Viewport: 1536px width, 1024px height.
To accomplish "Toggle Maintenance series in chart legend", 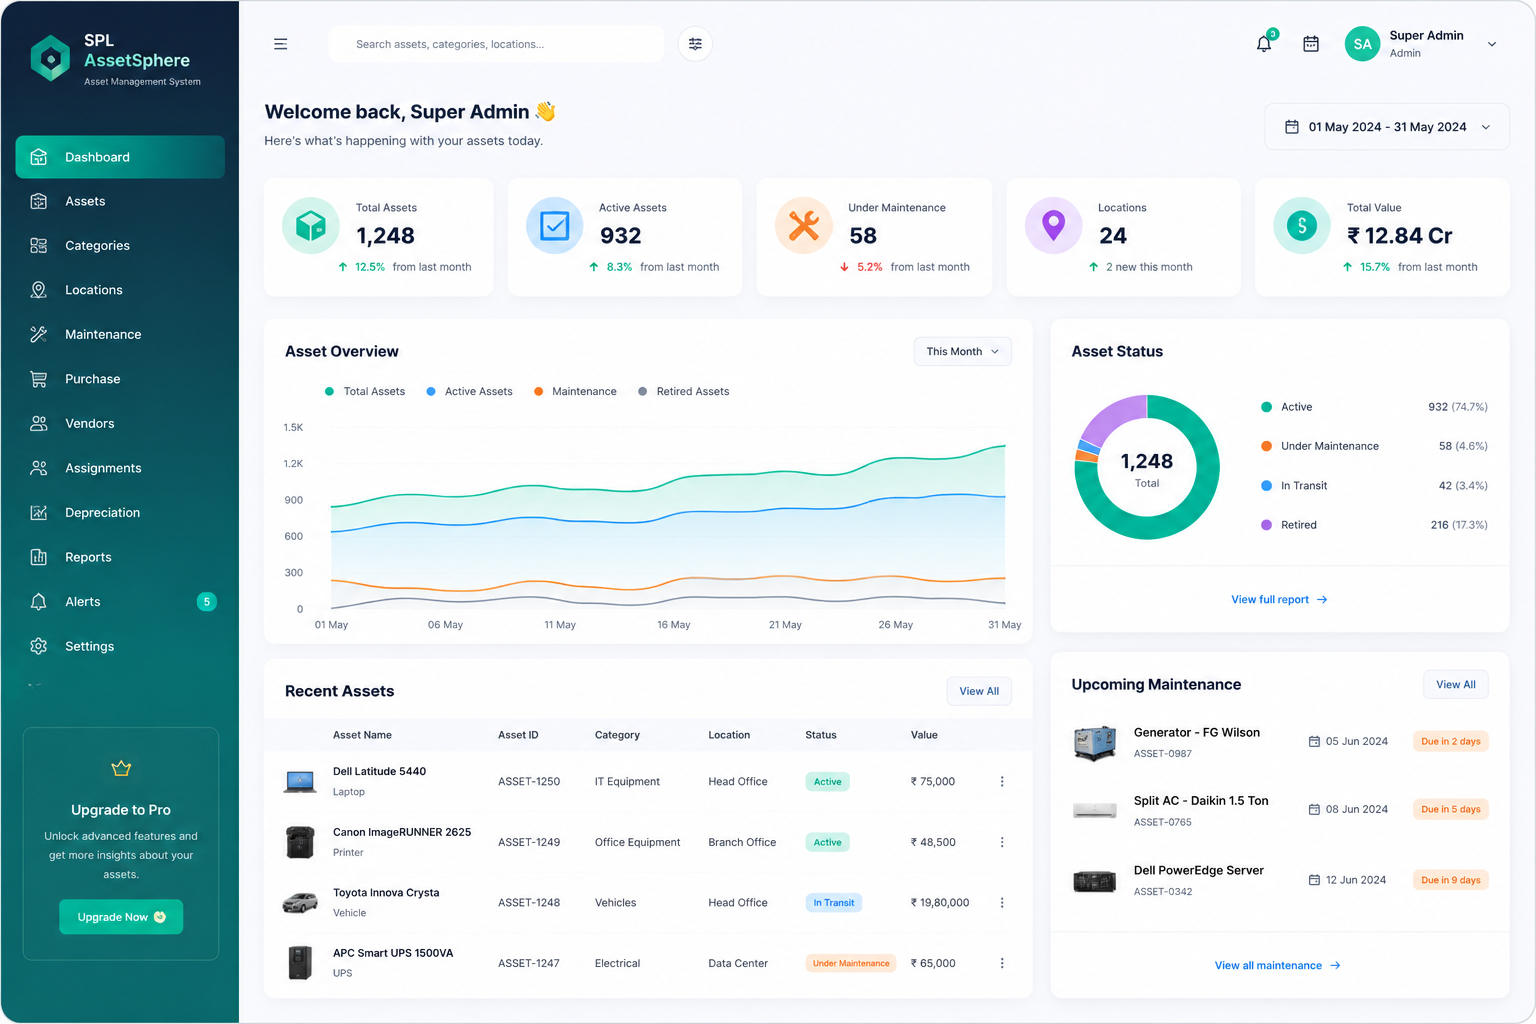I will coord(575,392).
